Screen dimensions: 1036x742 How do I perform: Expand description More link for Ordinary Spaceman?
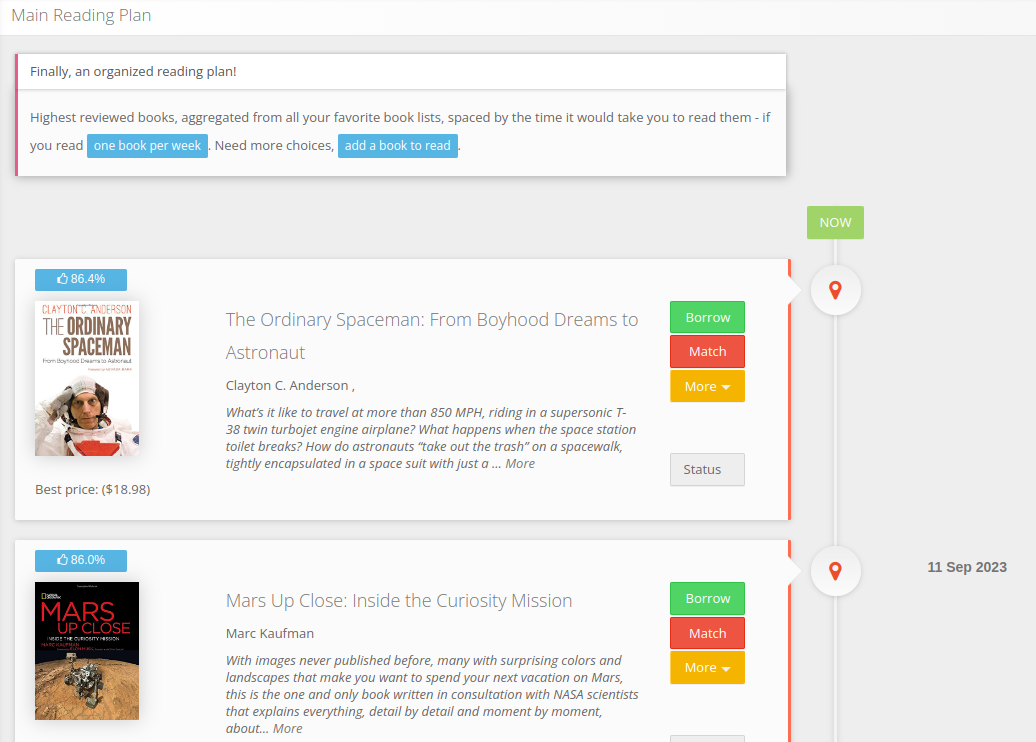[x=520, y=464]
